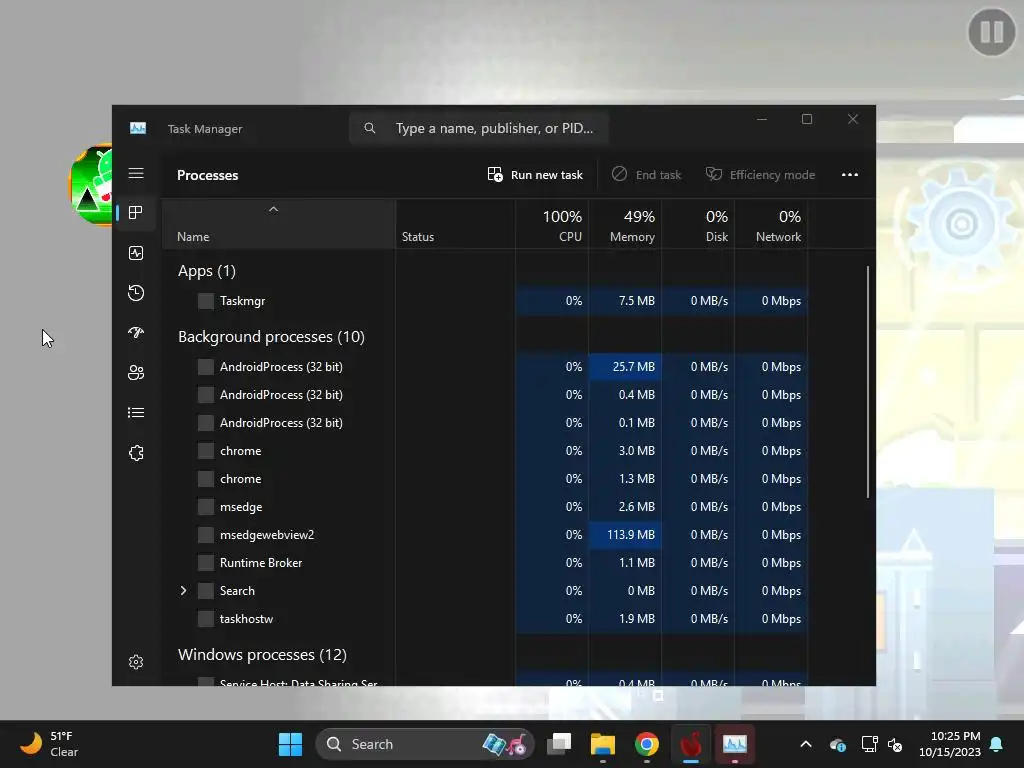Open Performance page from sidebar icon
This screenshot has width=1024, height=768.
pos(136,253)
